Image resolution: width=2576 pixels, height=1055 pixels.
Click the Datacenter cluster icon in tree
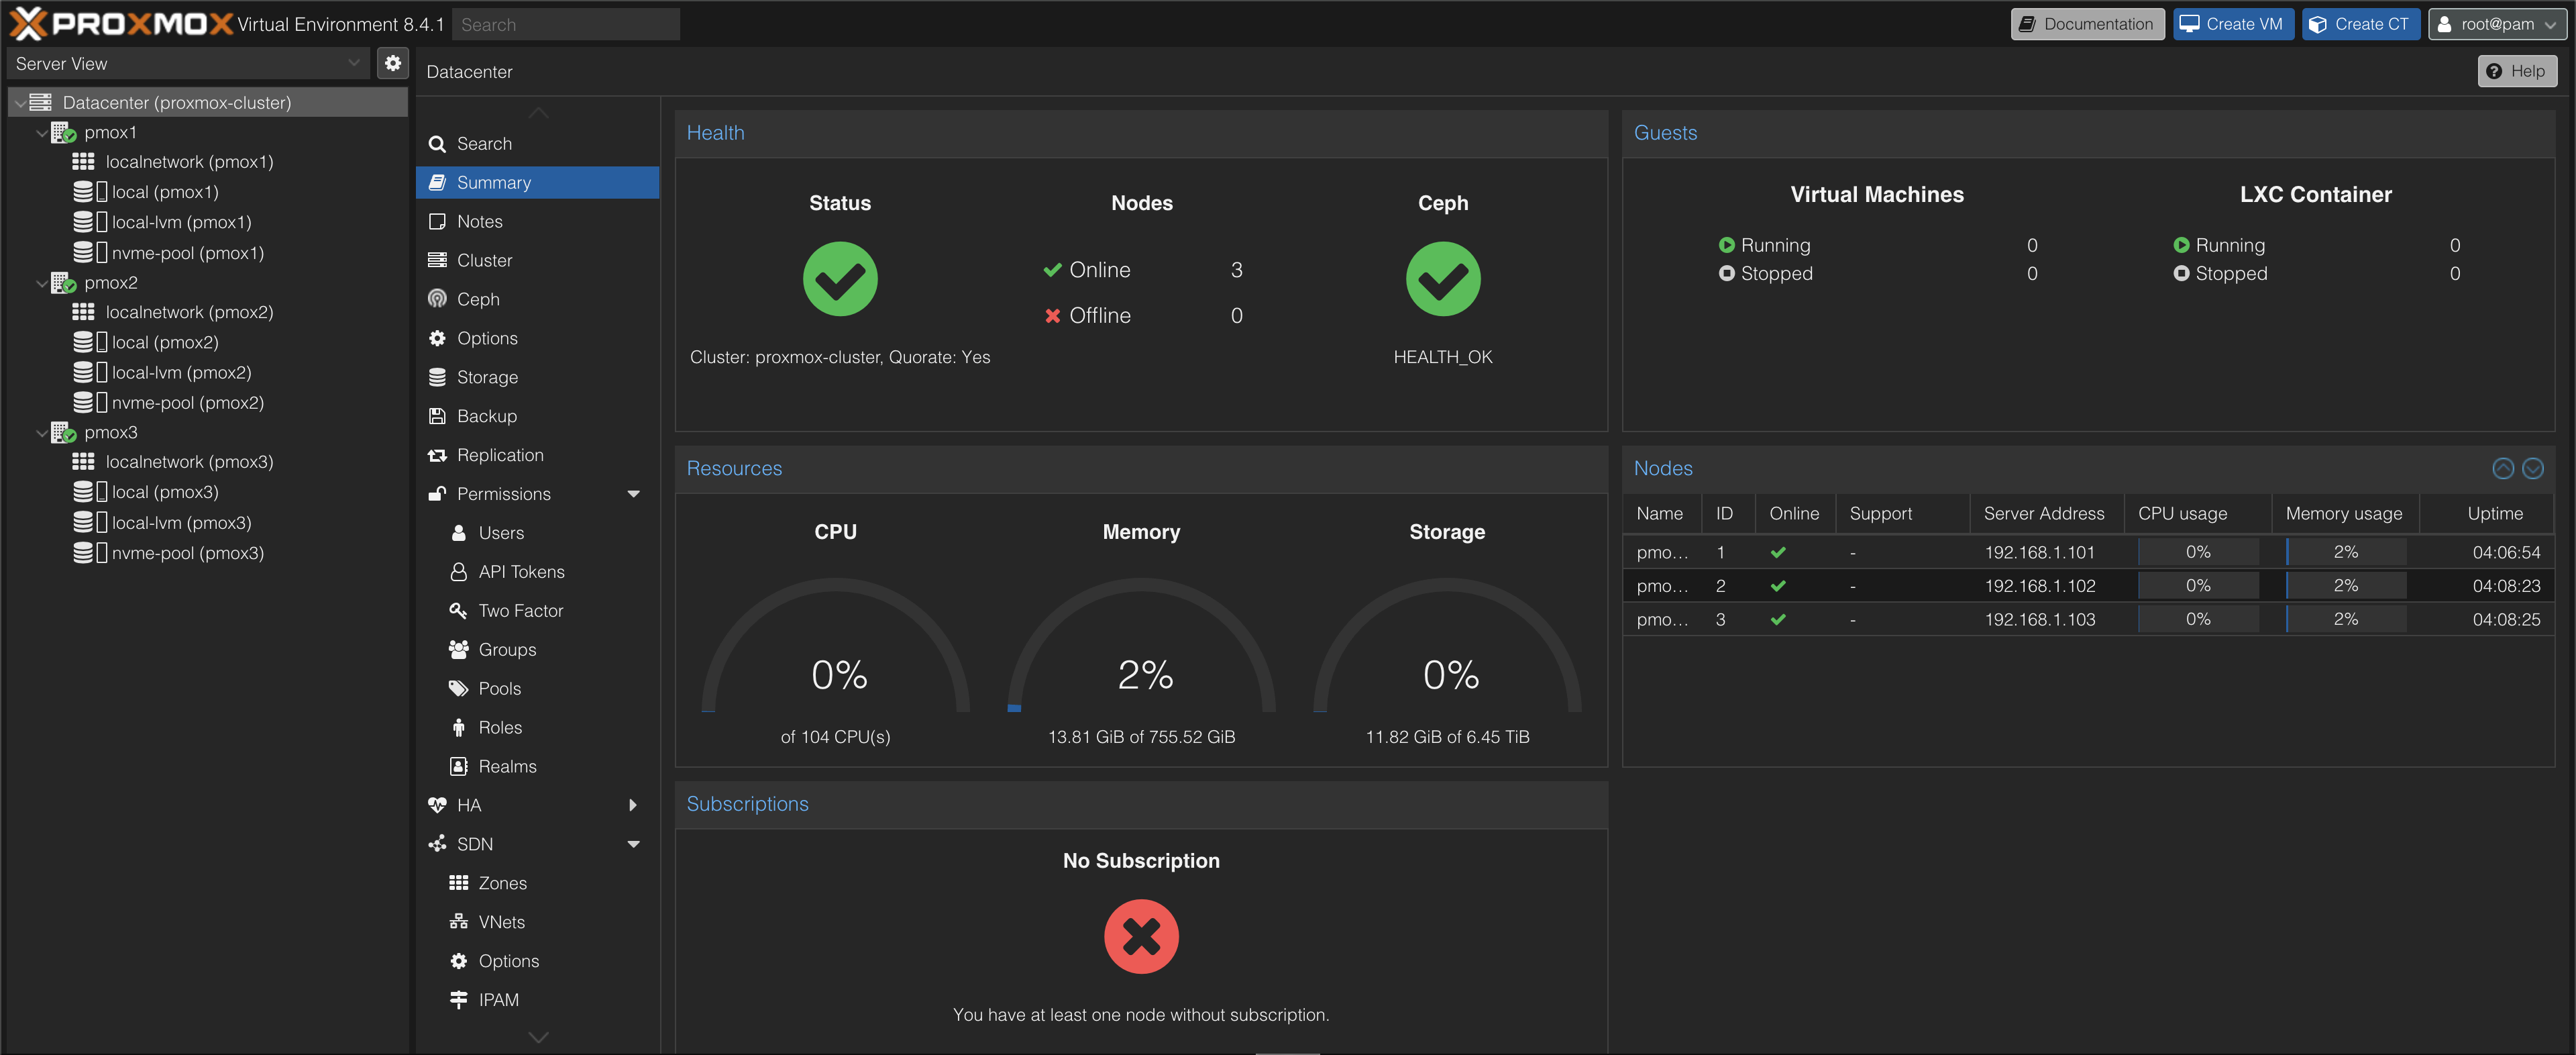point(41,102)
